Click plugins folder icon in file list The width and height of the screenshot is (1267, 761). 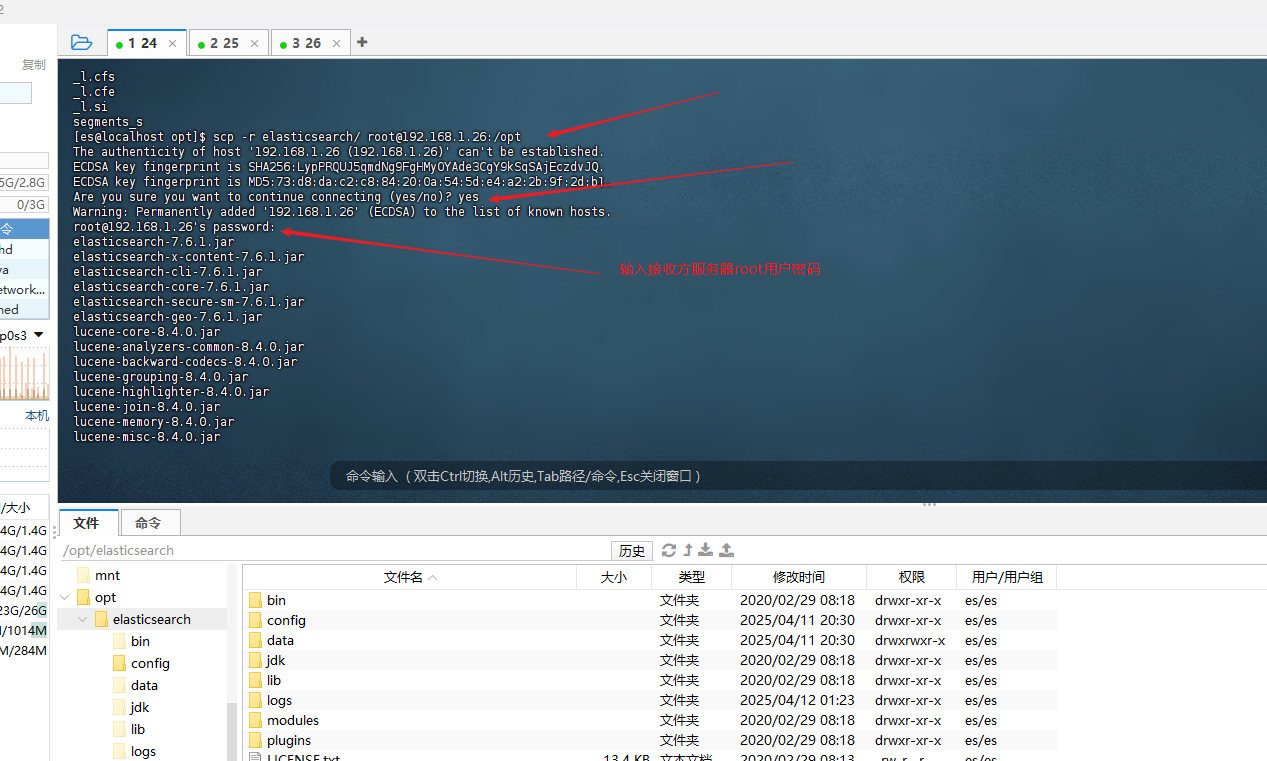pyautogui.click(x=255, y=740)
